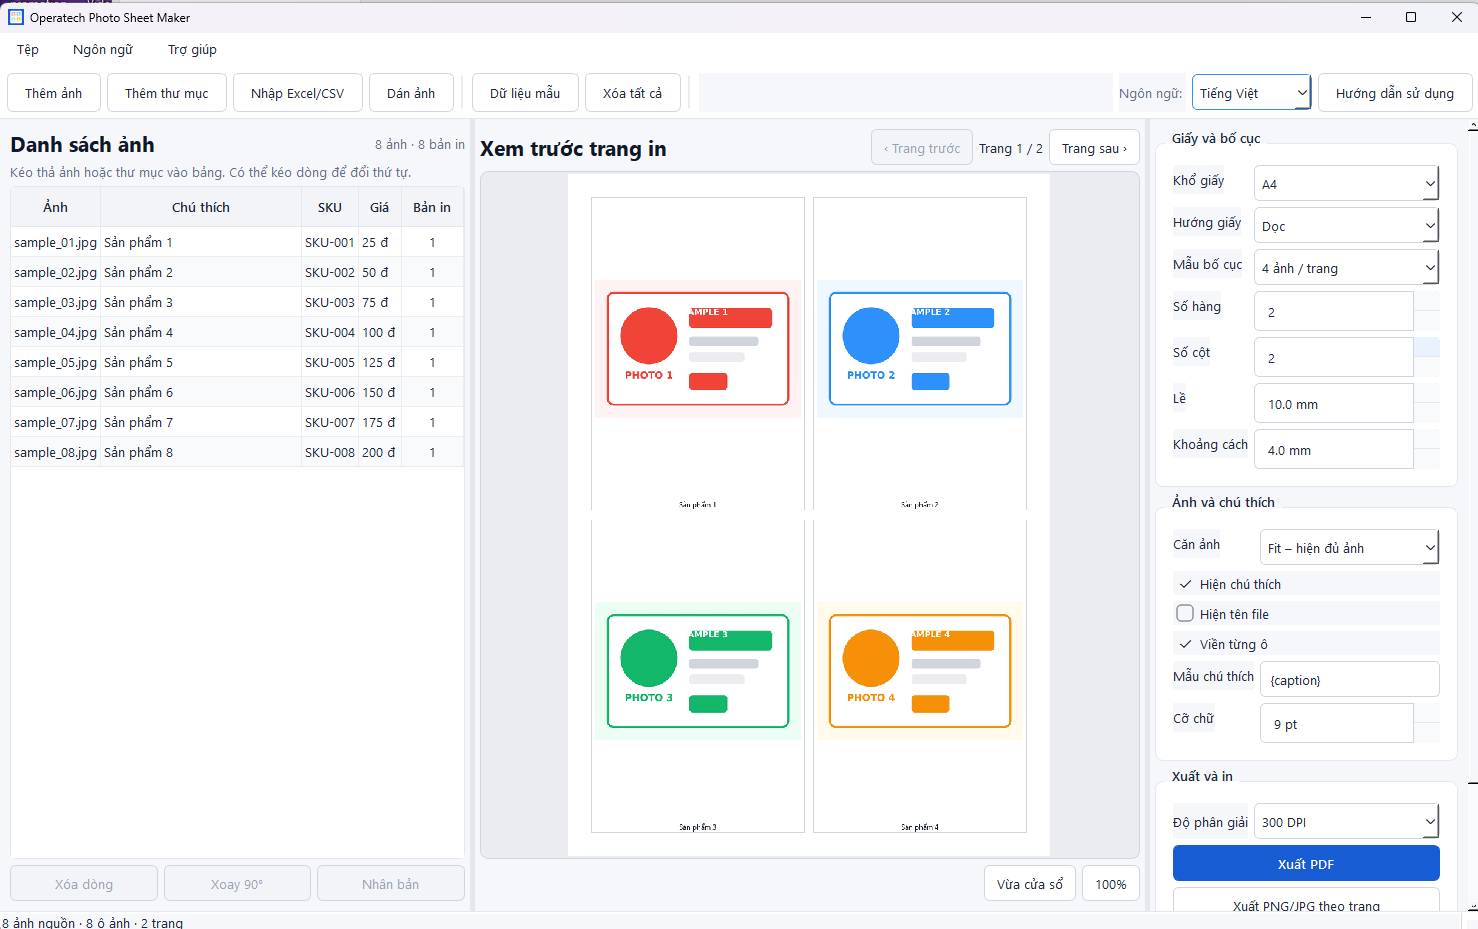The width and height of the screenshot is (1478, 929).
Task: Go to next page with Trang sau
Action: tap(1094, 148)
